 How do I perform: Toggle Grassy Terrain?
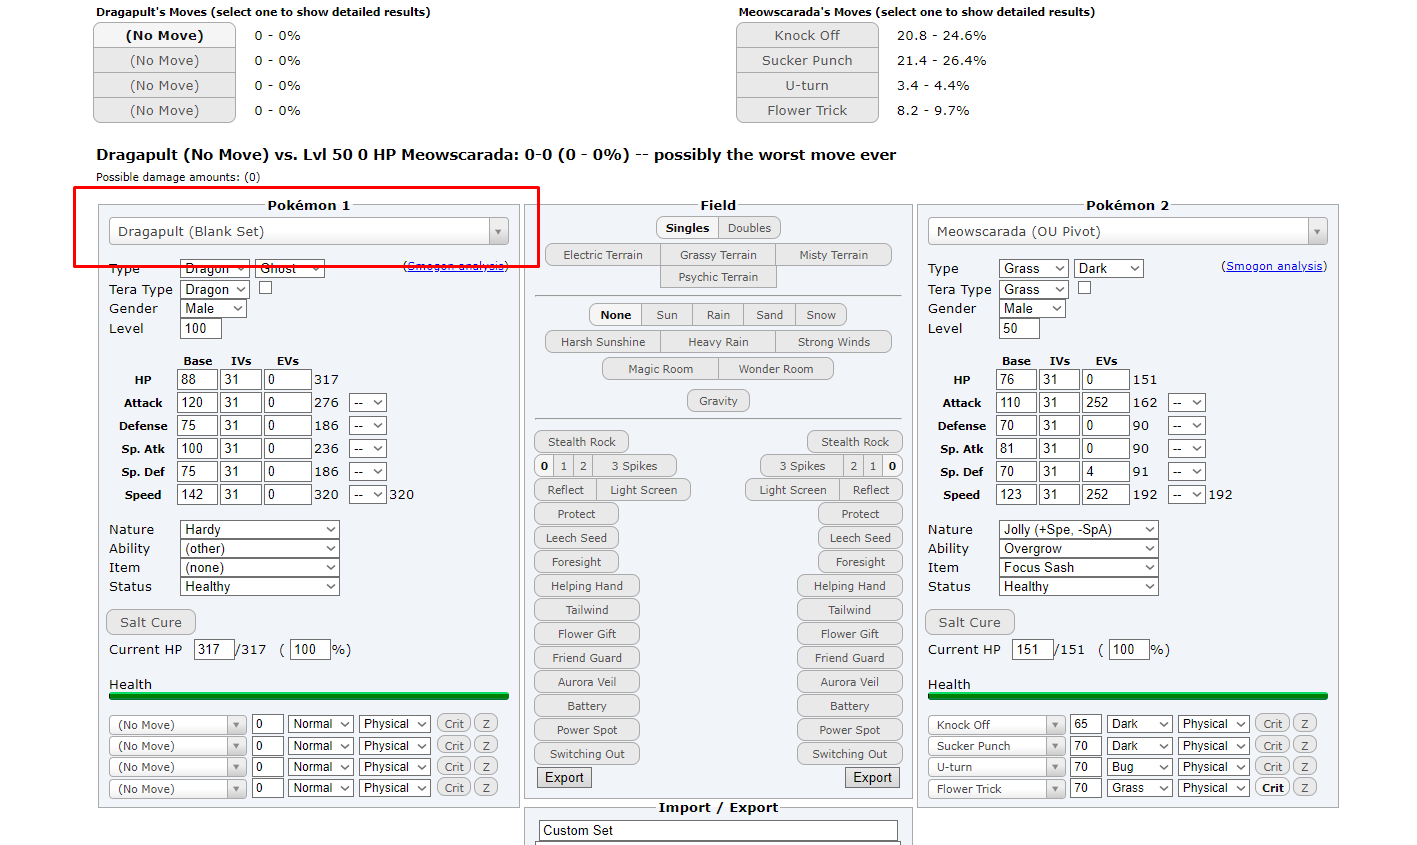pyautogui.click(x=718, y=255)
